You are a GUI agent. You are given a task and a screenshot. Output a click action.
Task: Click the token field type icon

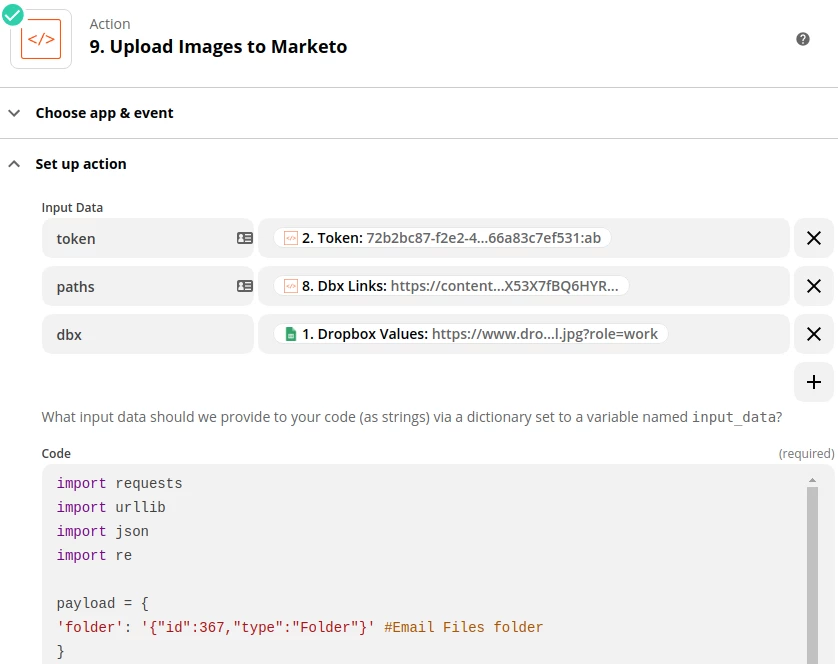tap(244, 238)
